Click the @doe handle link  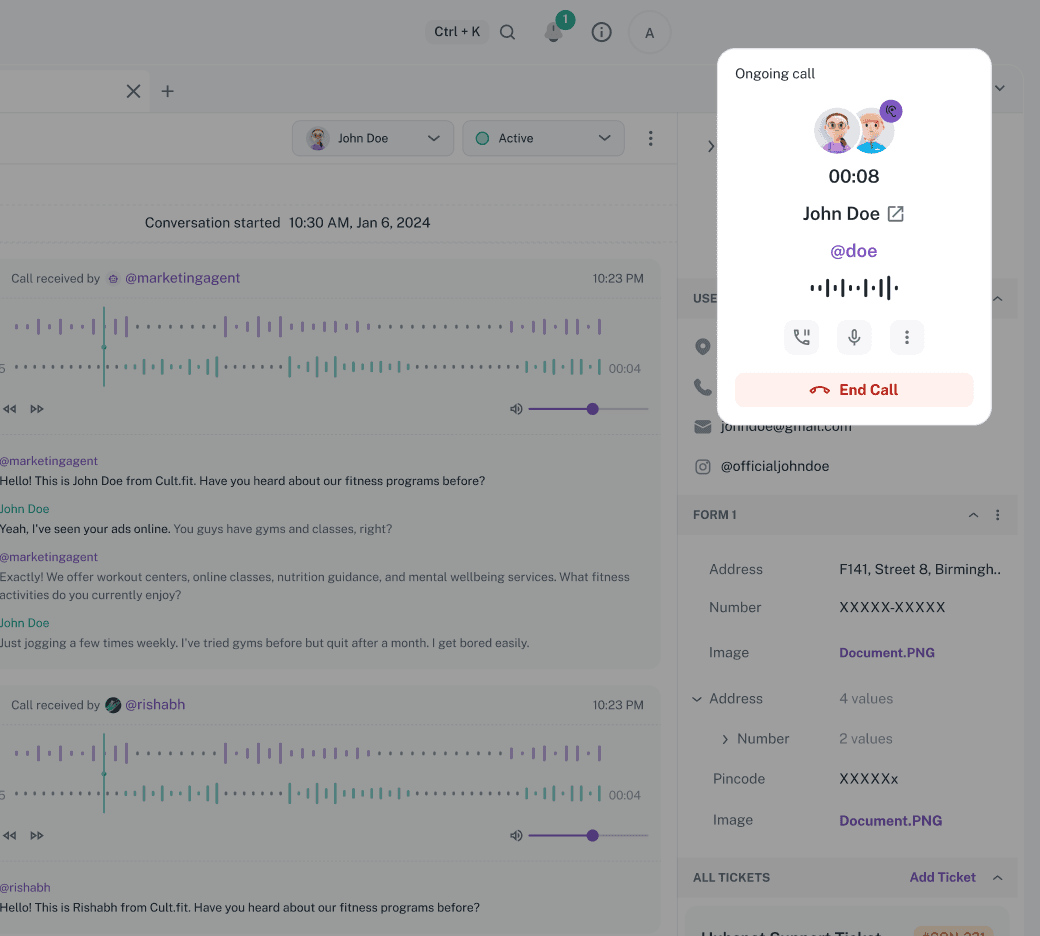pyautogui.click(x=854, y=251)
